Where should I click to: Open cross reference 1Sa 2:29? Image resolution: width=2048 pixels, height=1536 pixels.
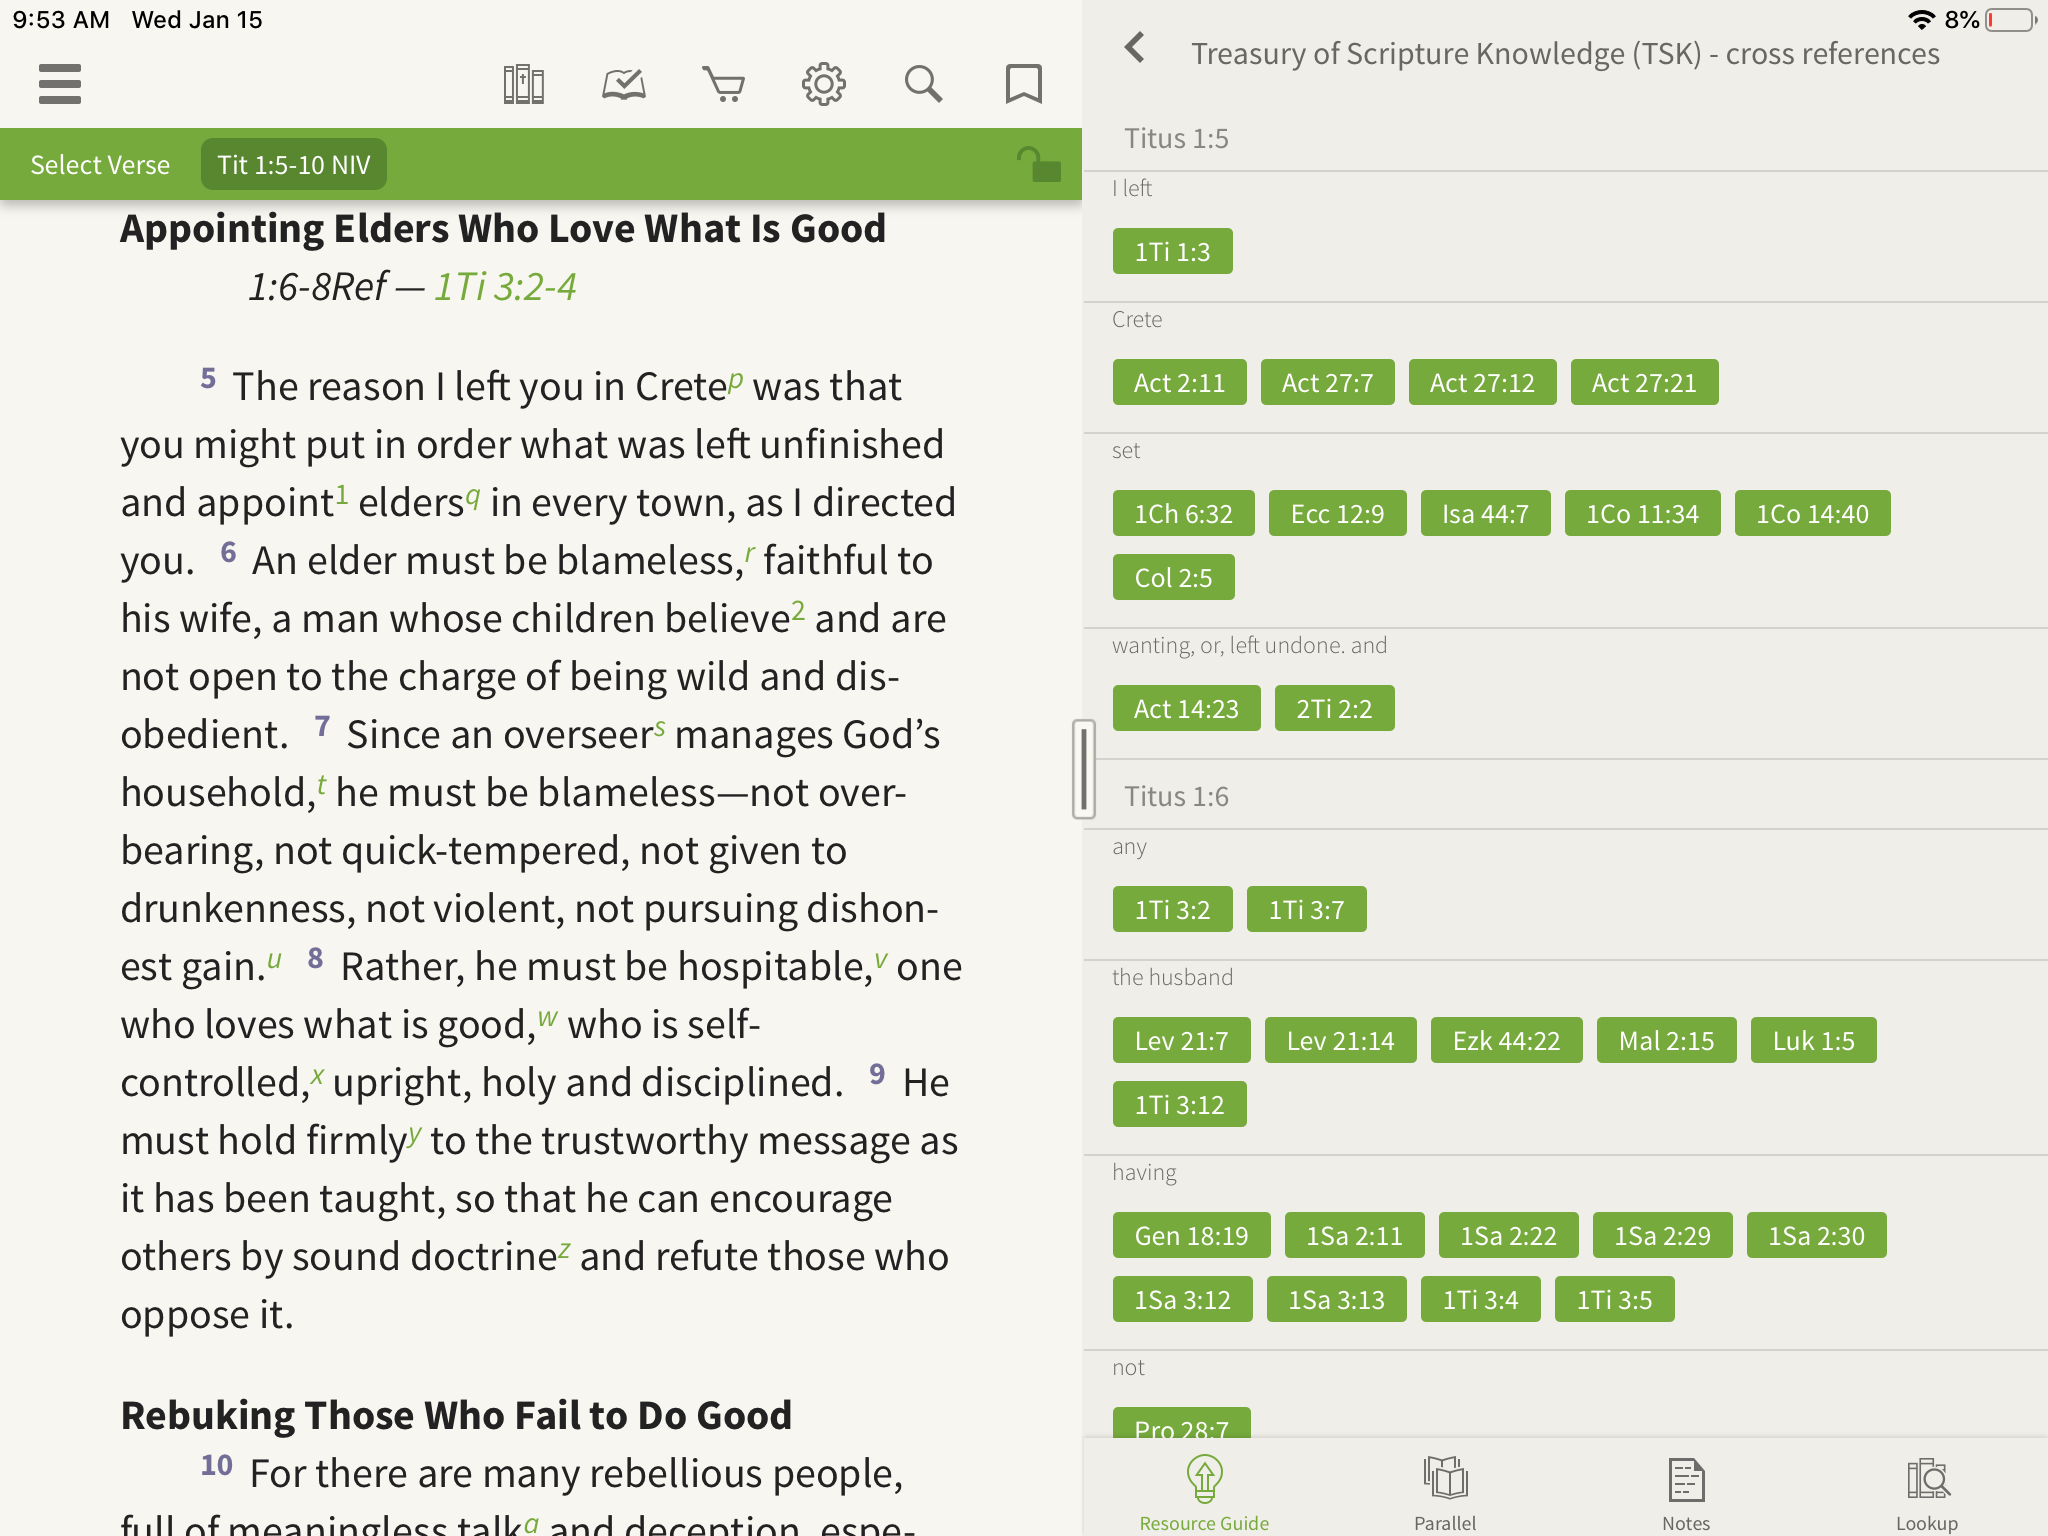pos(1662,1235)
